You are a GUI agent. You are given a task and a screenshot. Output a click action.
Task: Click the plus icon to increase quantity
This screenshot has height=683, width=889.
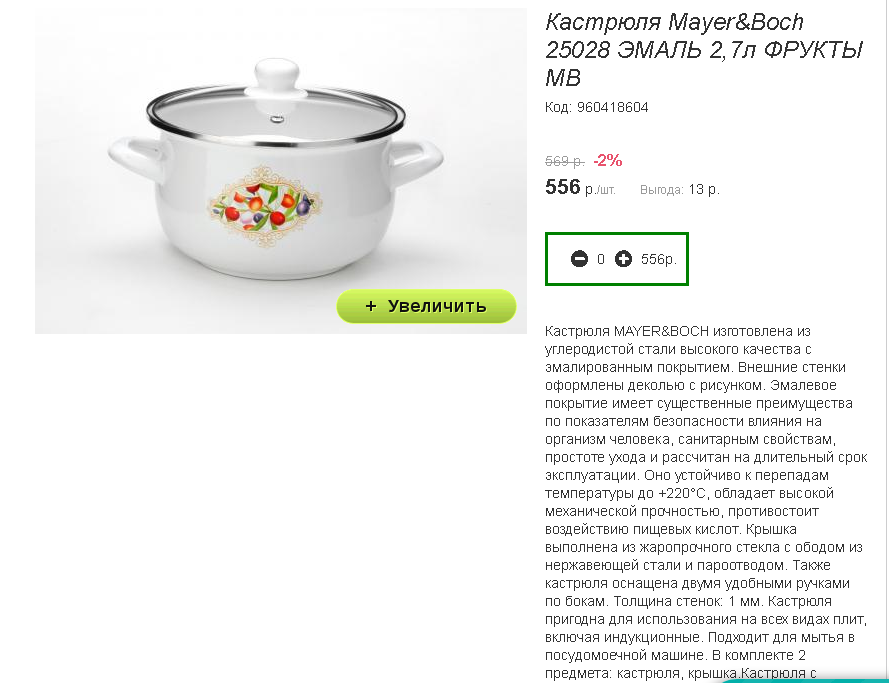[x=623, y=259]
